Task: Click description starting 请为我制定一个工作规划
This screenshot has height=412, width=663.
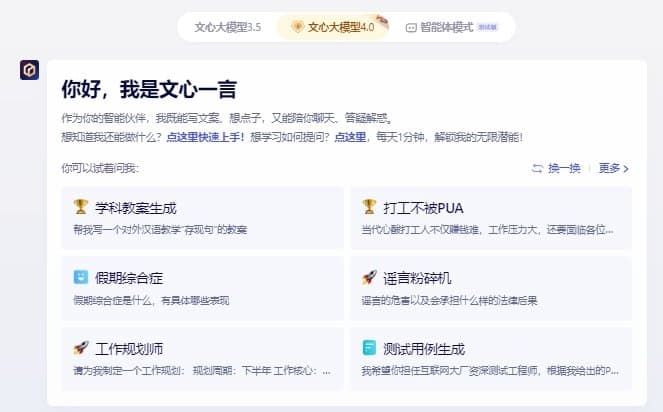Action: (x=202, y=371)
